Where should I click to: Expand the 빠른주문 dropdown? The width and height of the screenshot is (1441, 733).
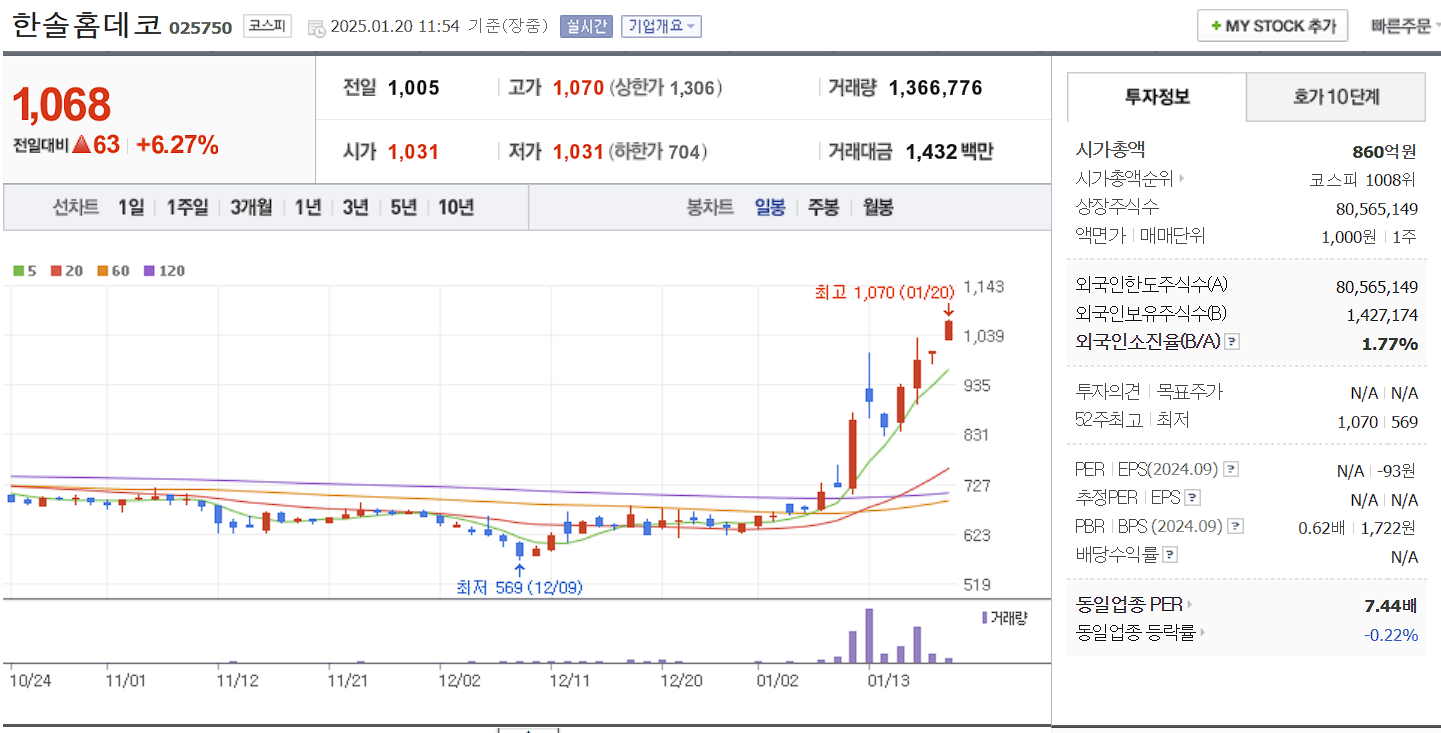point(1404,25)
